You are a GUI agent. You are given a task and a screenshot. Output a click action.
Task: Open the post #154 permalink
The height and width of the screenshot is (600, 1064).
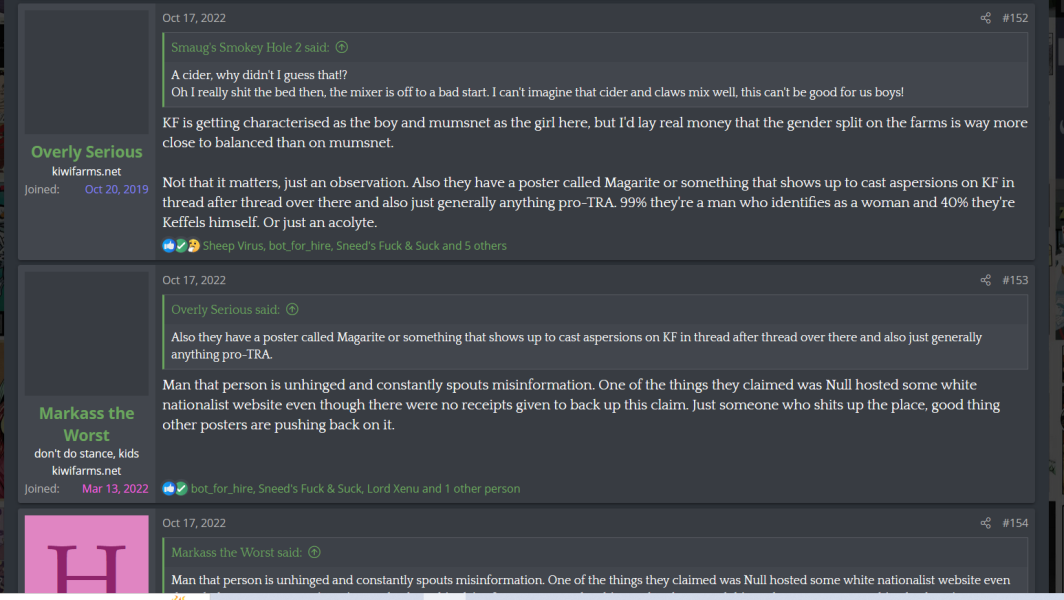(1015, 523)
